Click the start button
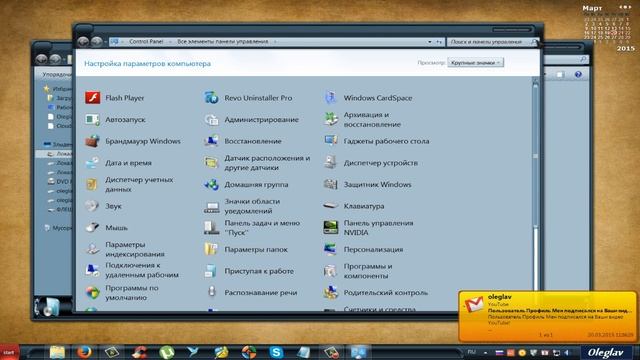The height and width of the screenshot is (360, 640). tap(9, 352)
